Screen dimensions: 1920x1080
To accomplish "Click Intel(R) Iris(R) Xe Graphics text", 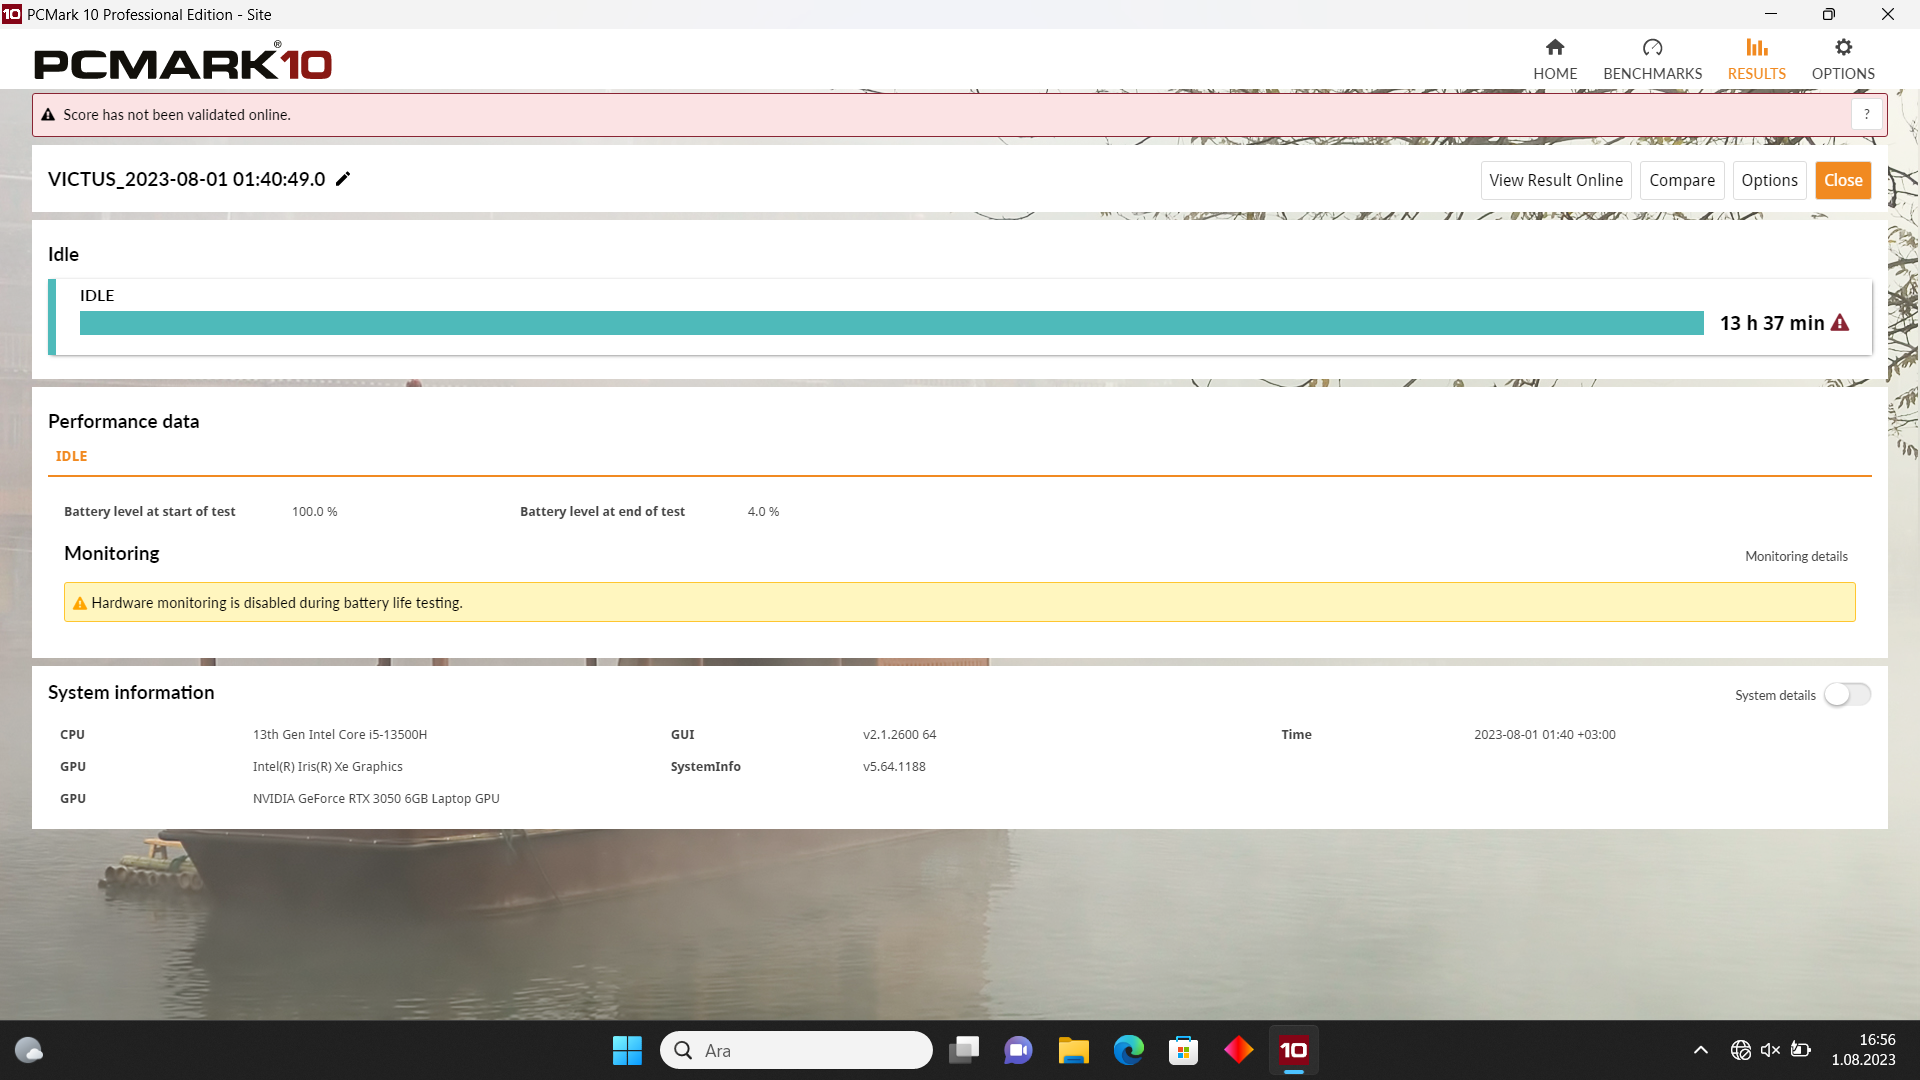I will pos(328,766).
